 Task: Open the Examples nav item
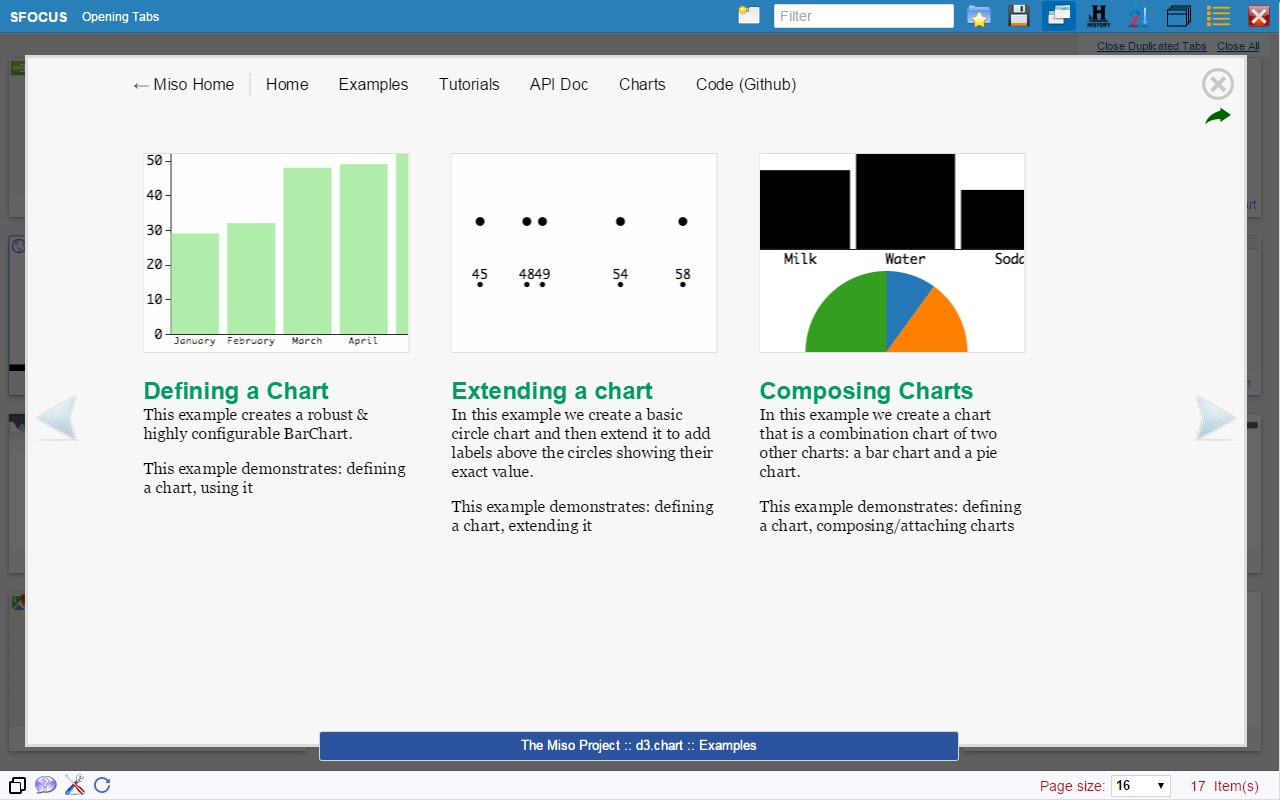373,85
